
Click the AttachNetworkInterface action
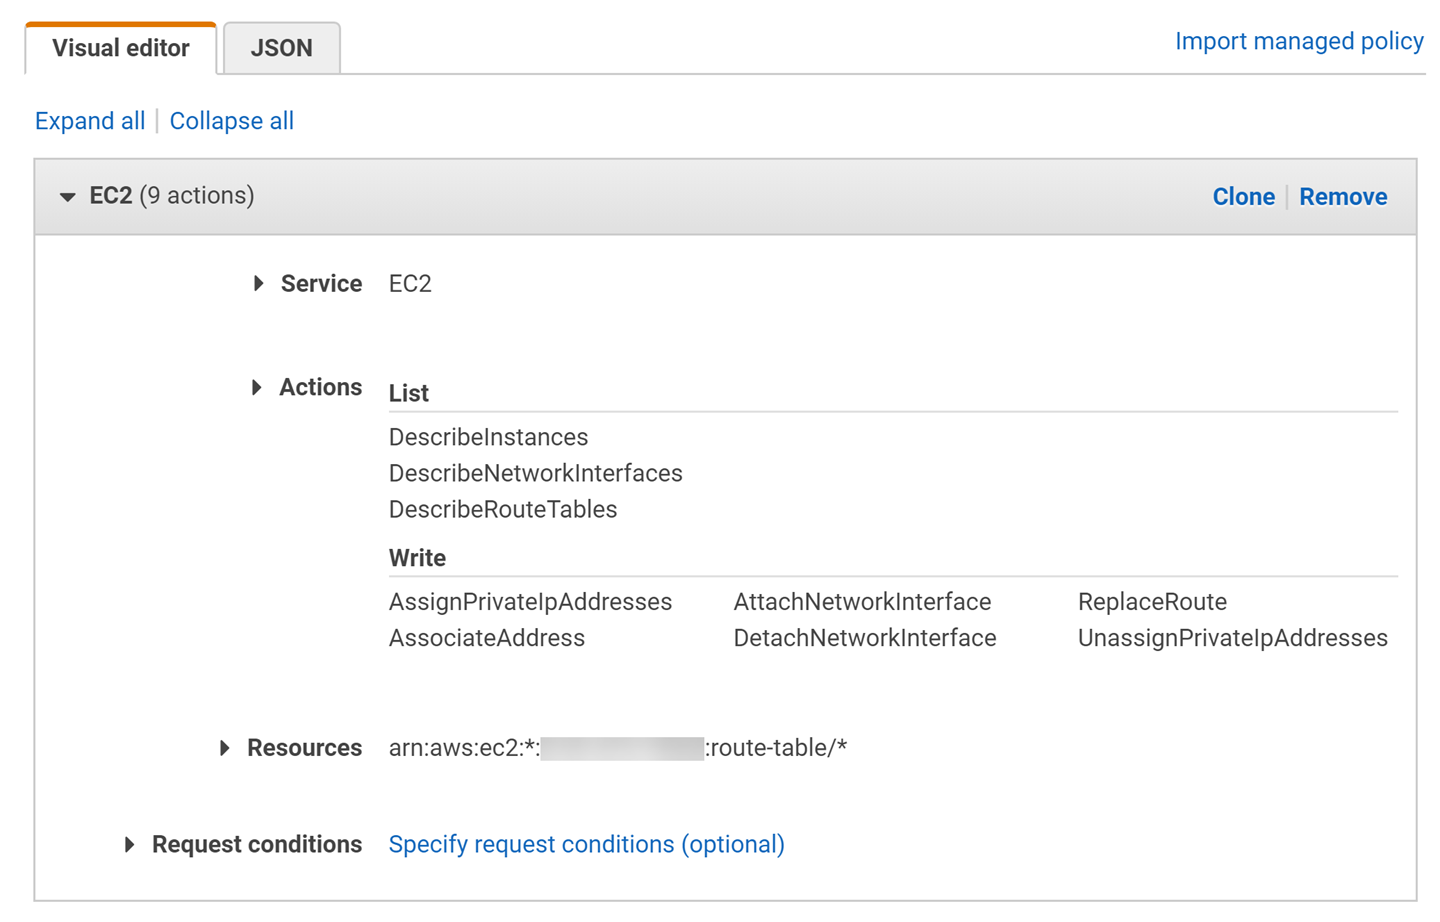click(862, 602)
